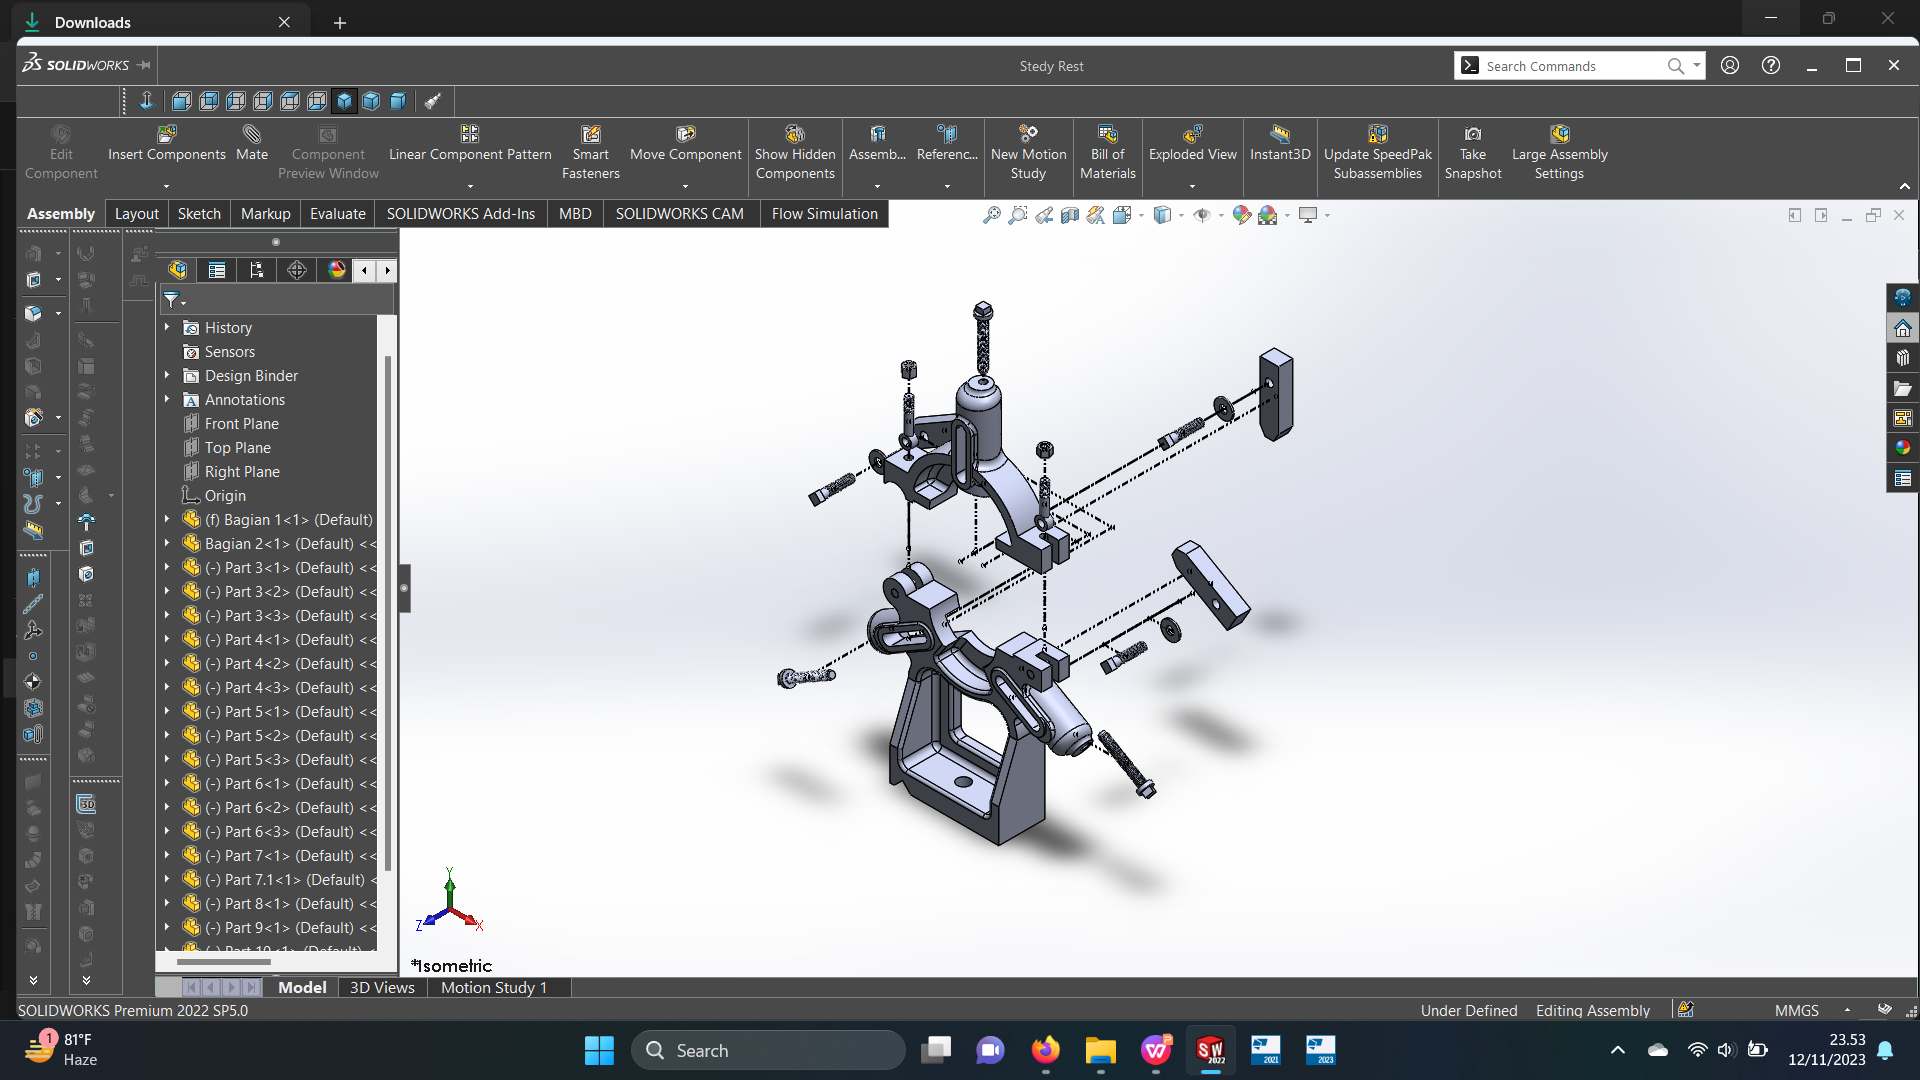Image resolution: width=1920 pixels, height=1080 pixels.
Task: Open the File Explorer task pane icon
Action: tap(1902, 388)
